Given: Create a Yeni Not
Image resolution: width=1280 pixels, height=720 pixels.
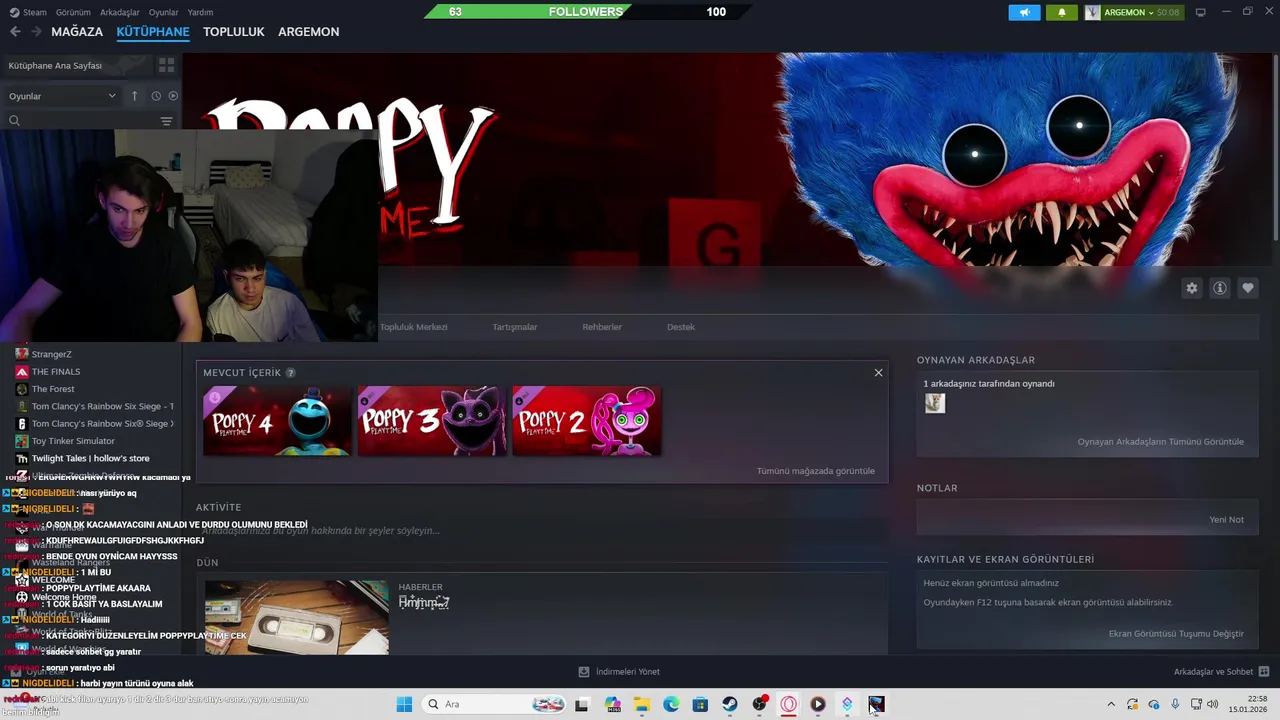Looking at the screenshot, I should (x=1226, y=520).
